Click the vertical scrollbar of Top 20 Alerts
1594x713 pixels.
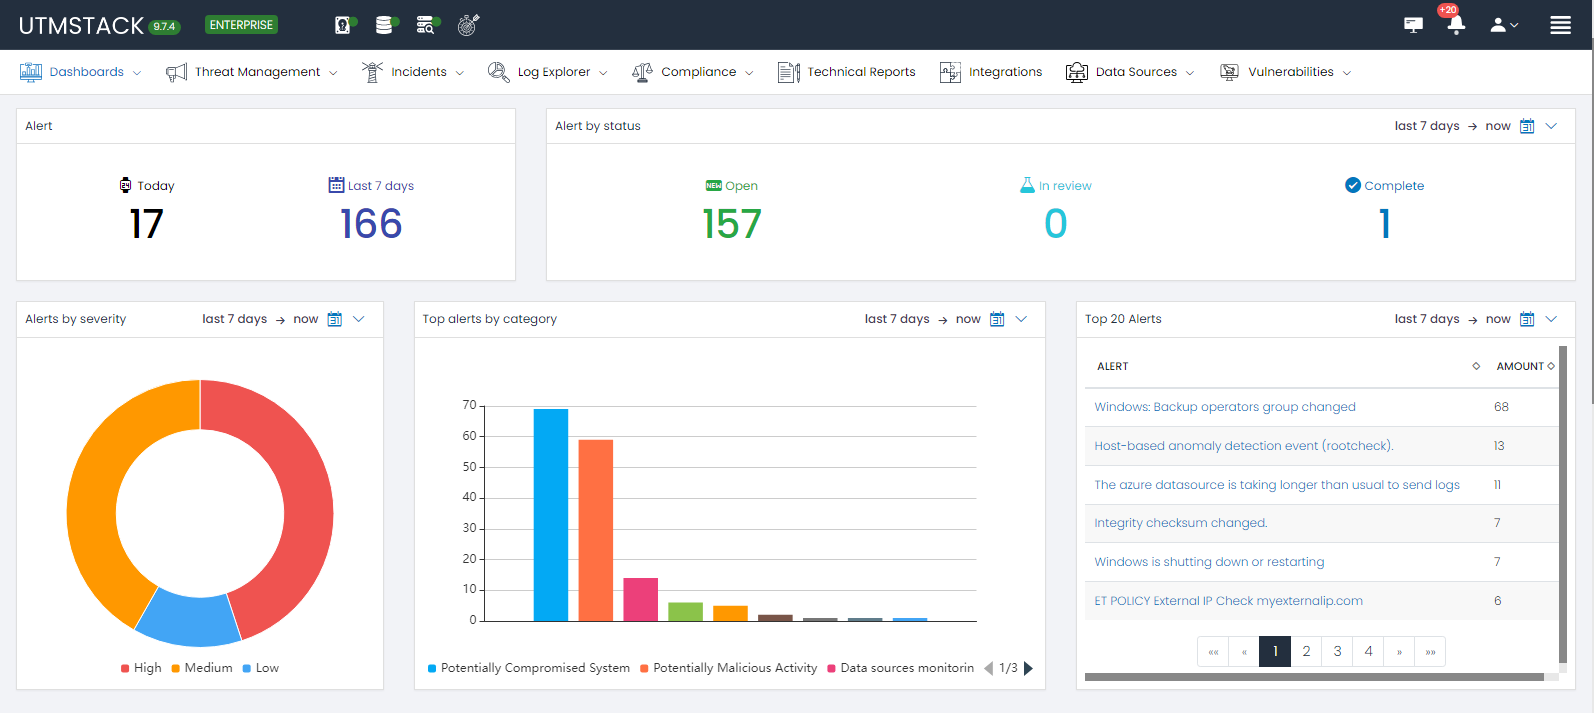[1563, 504]
